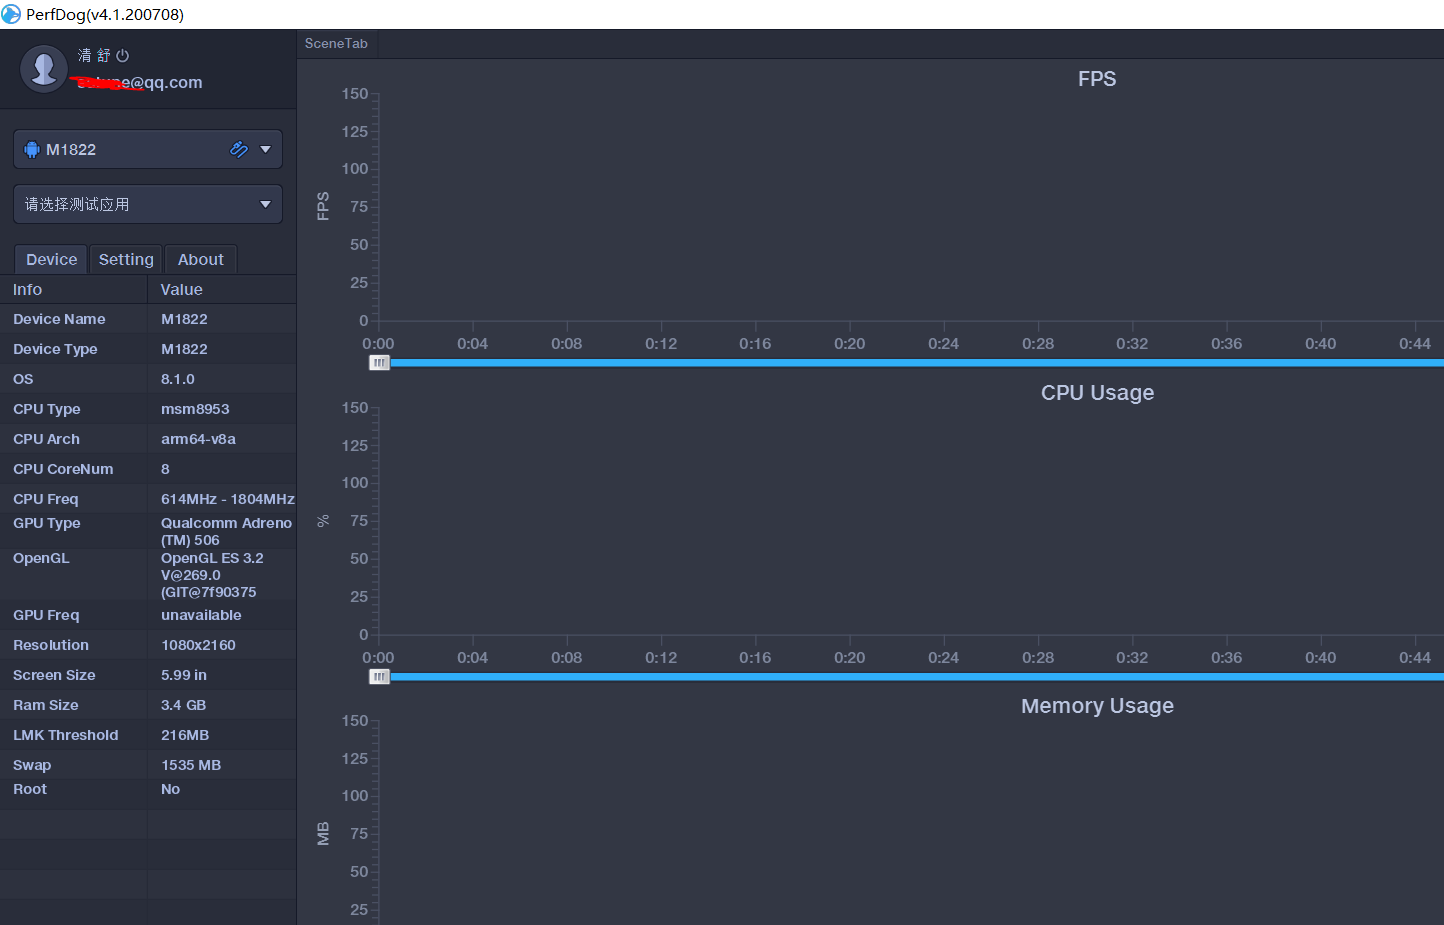
Task: Switch to the Device tab
Action: click(51, 259)
